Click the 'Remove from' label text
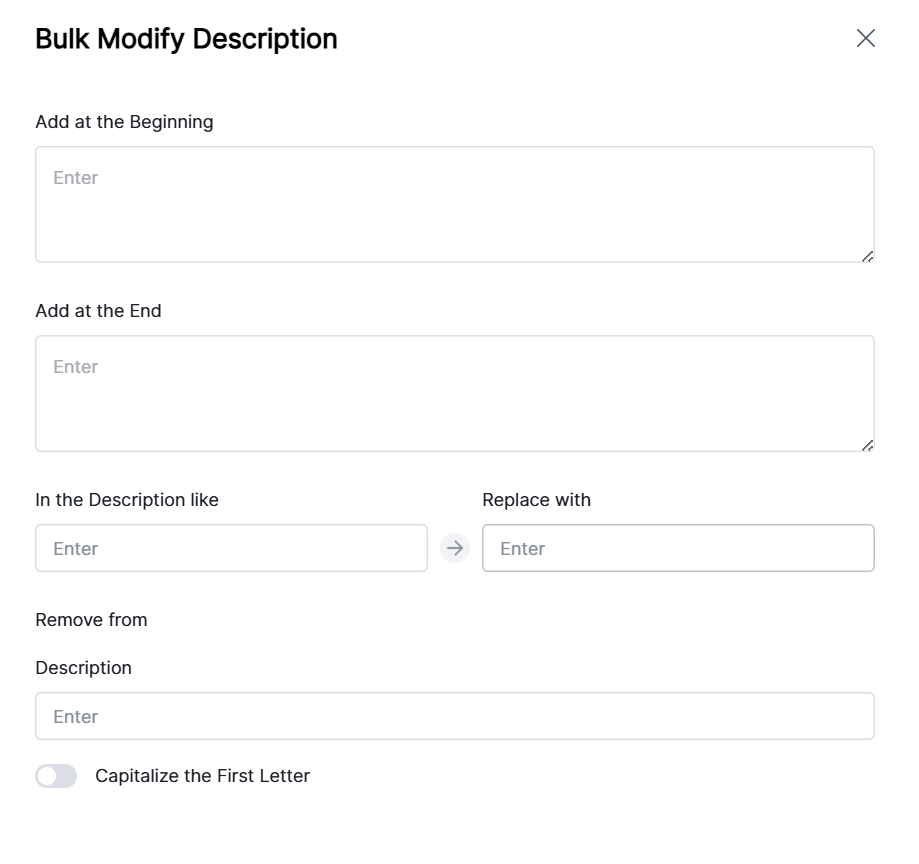 pos(91,620)
